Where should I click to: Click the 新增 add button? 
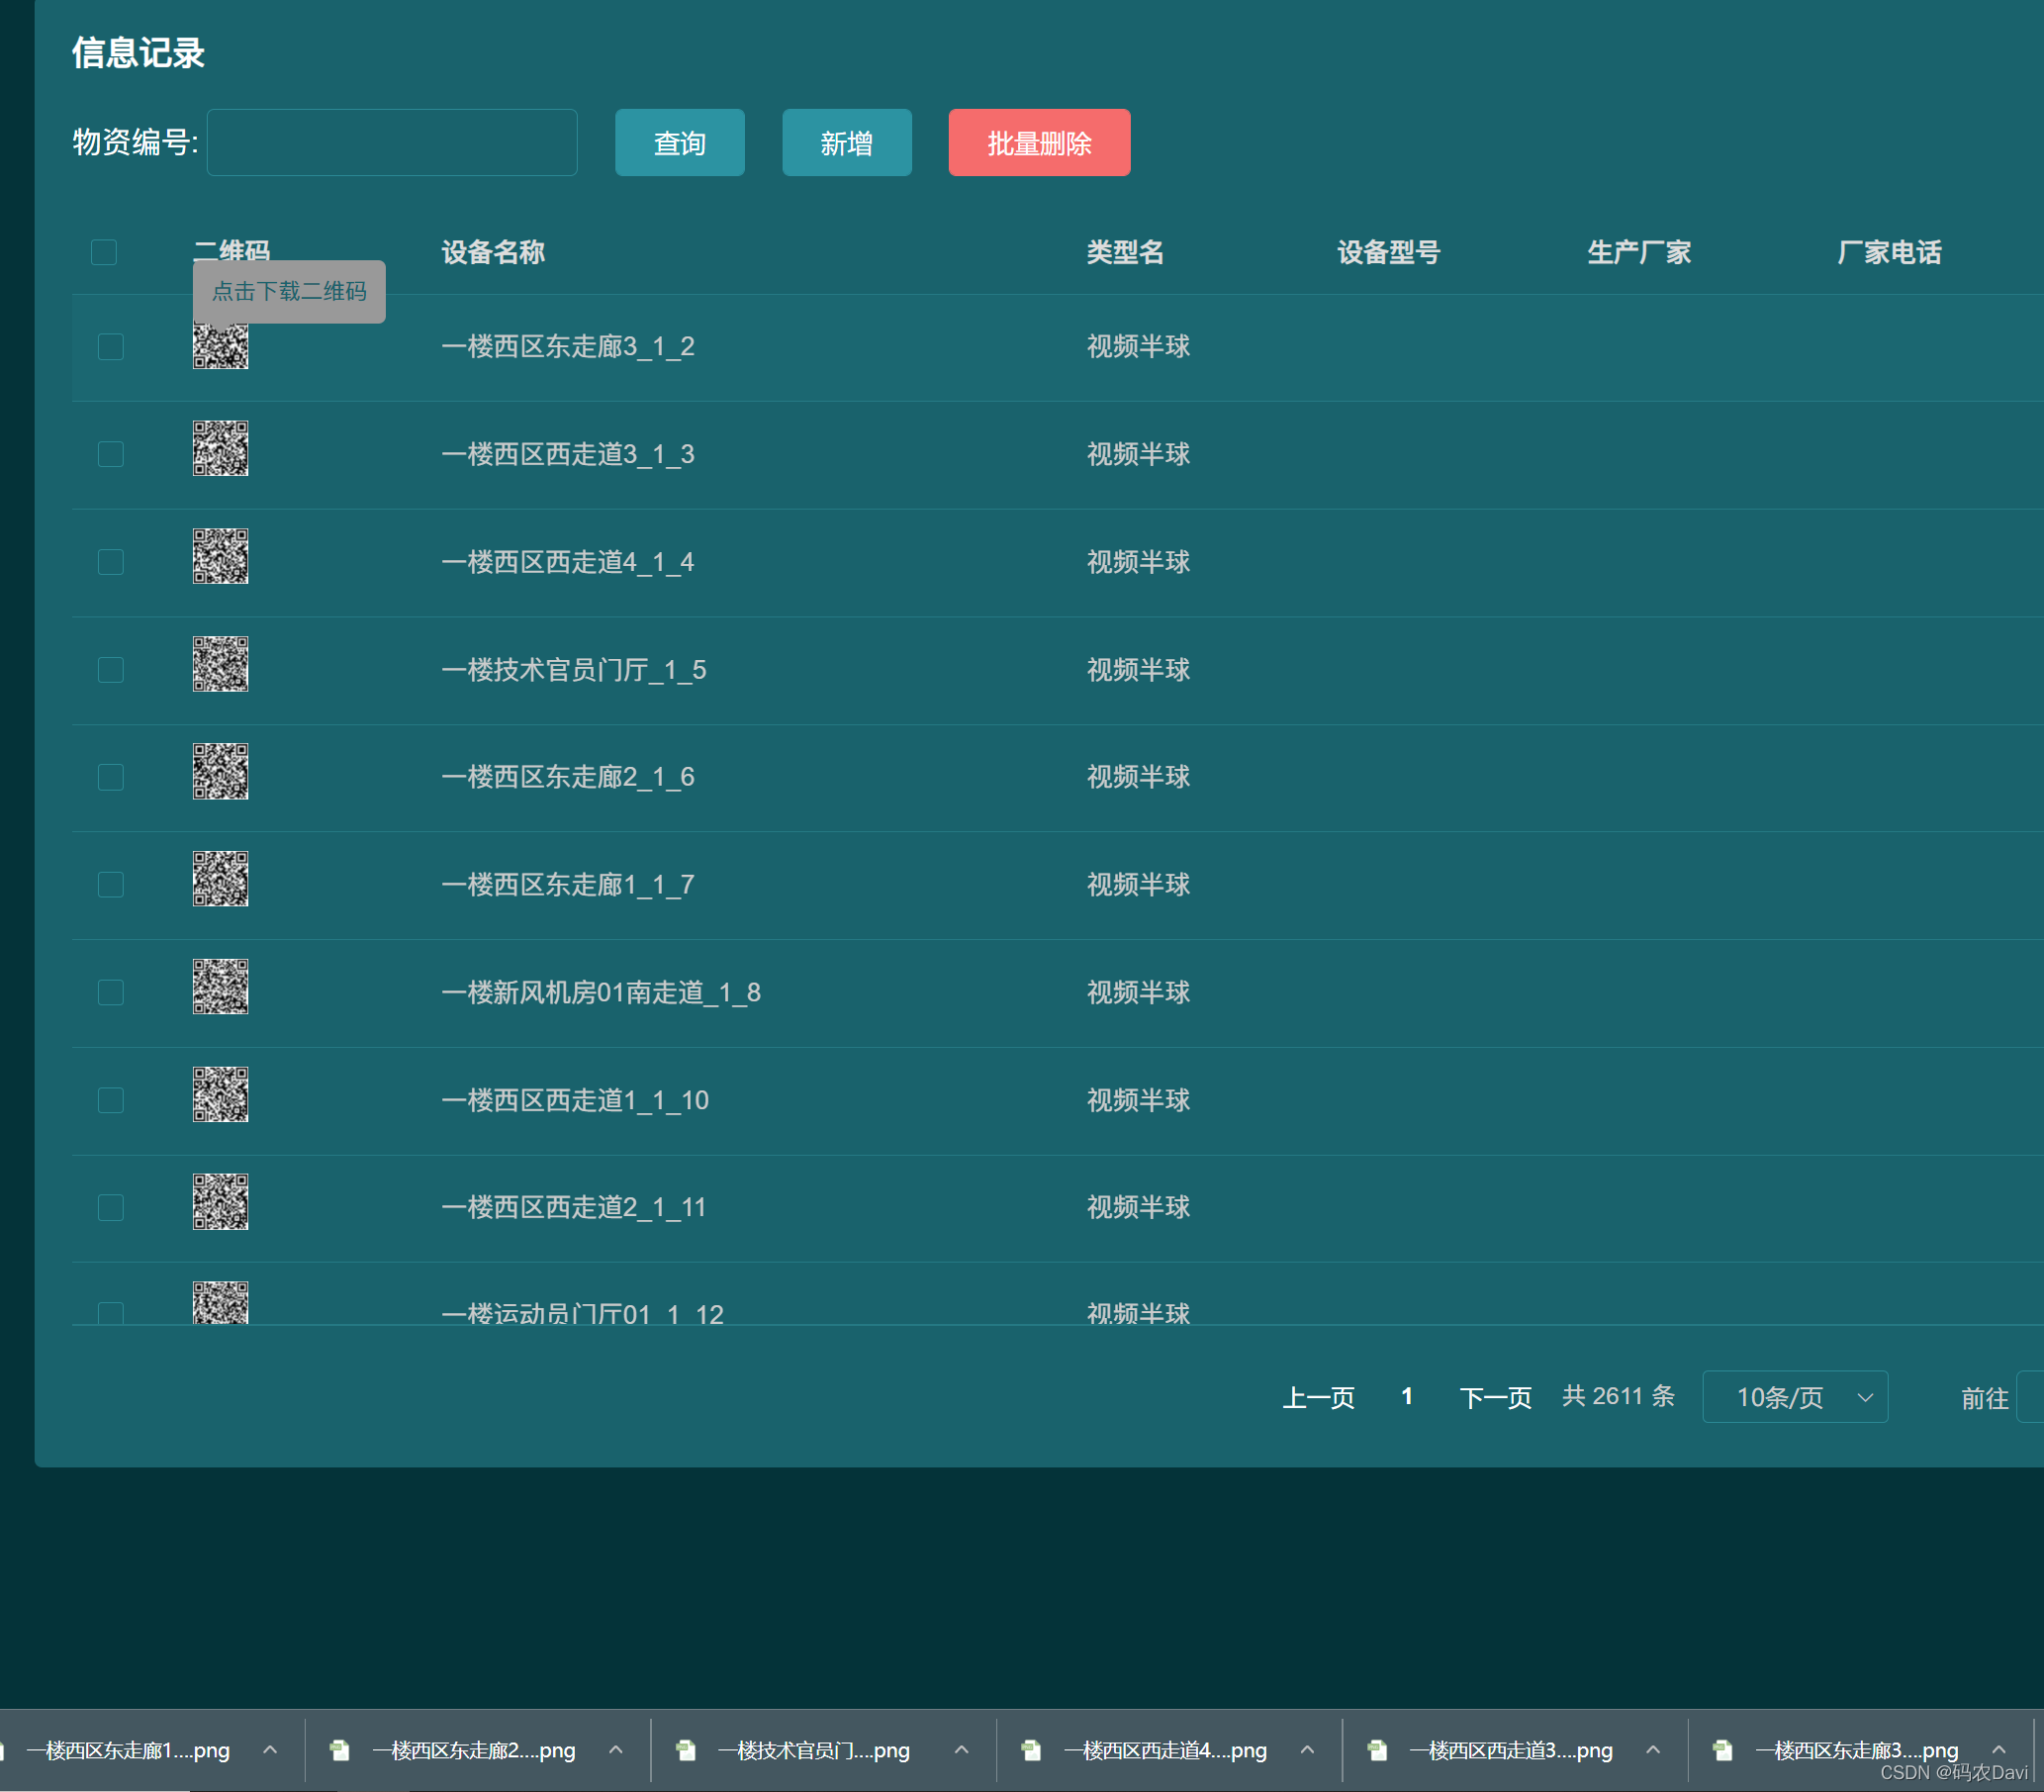point(847,143)
